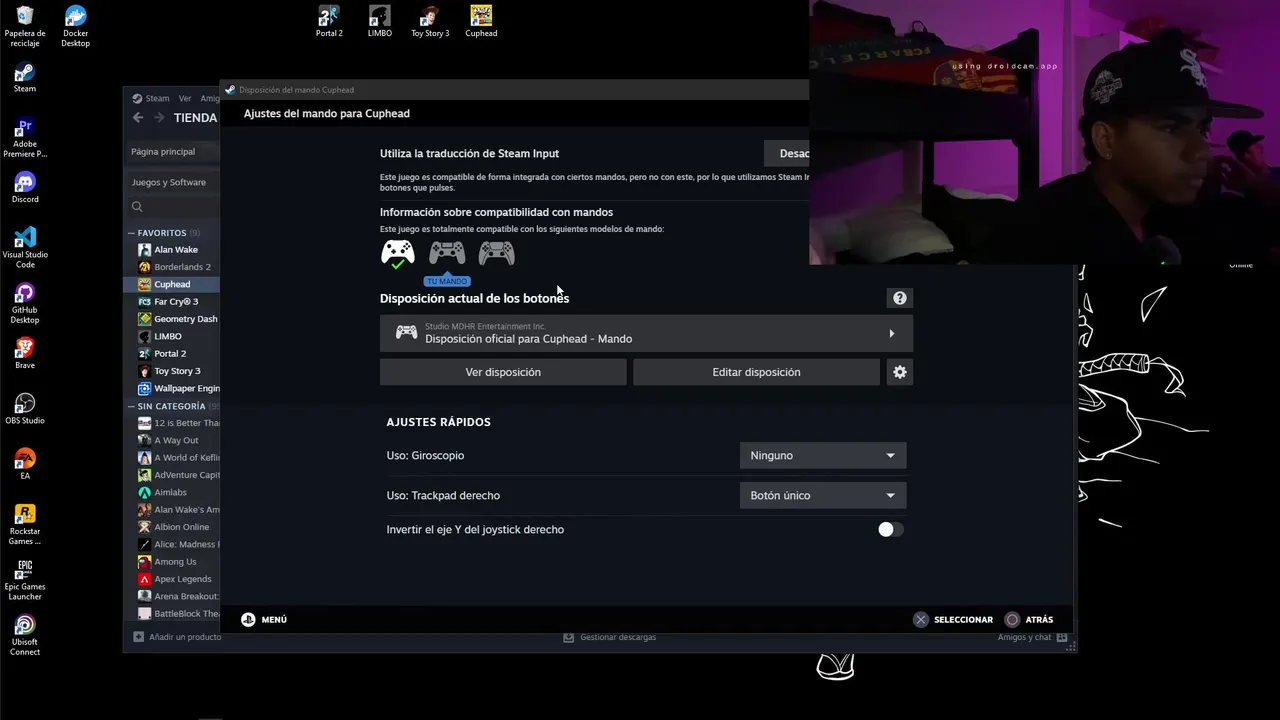Select Albion Online in library list
Image resolution: width=1280 pixels, height=720 pixels.
pos(172,527)
